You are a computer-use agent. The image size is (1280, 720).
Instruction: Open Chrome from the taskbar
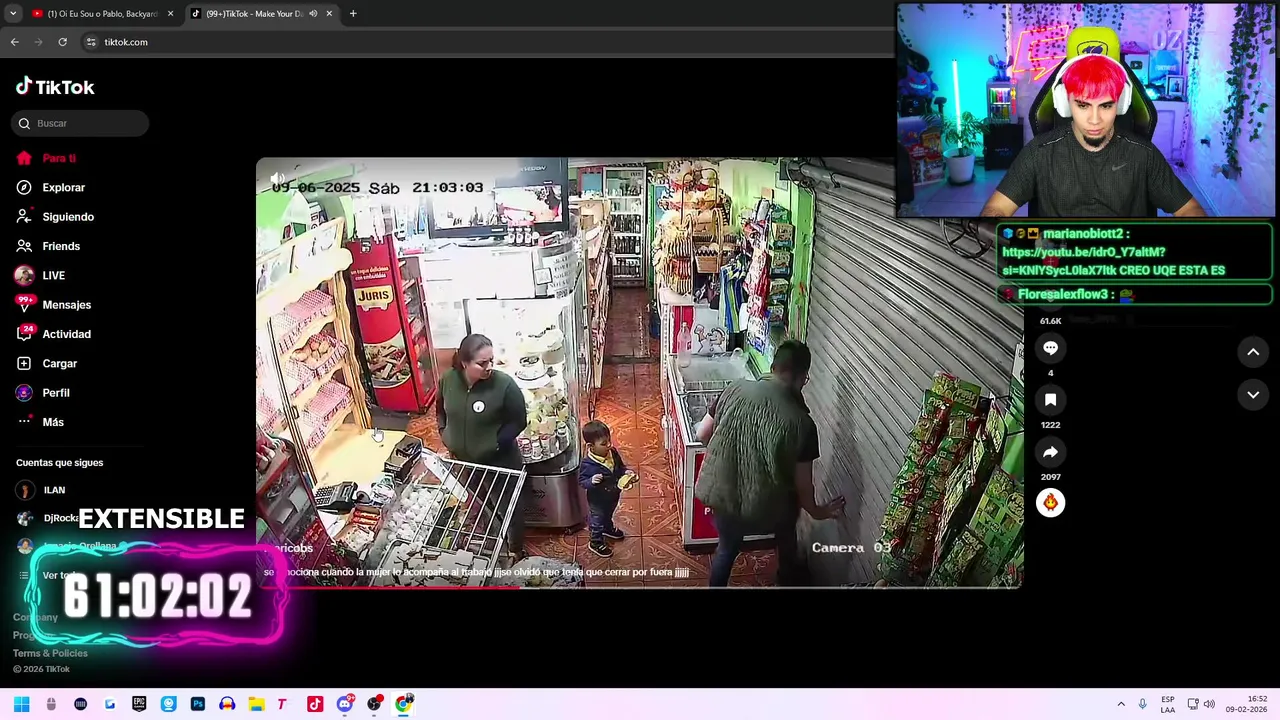pos(404,704)
